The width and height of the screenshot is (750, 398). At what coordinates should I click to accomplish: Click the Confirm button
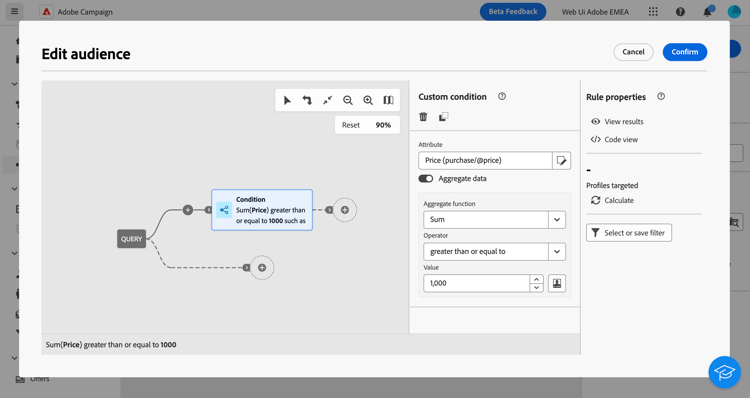click(684, 52)
